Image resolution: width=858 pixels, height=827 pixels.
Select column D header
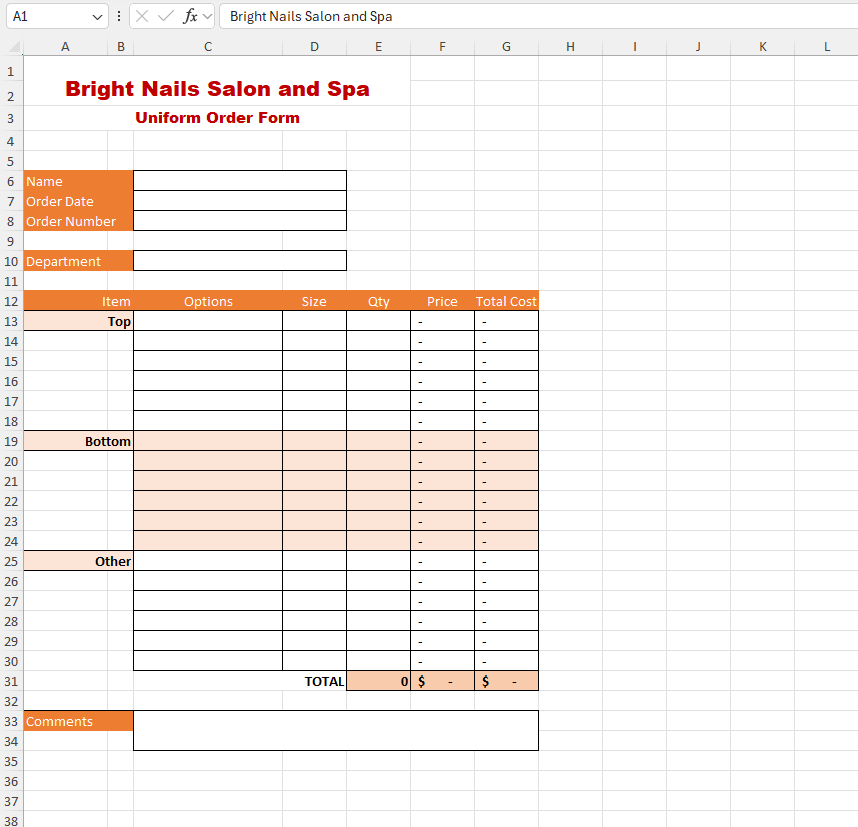pos(314,47)
